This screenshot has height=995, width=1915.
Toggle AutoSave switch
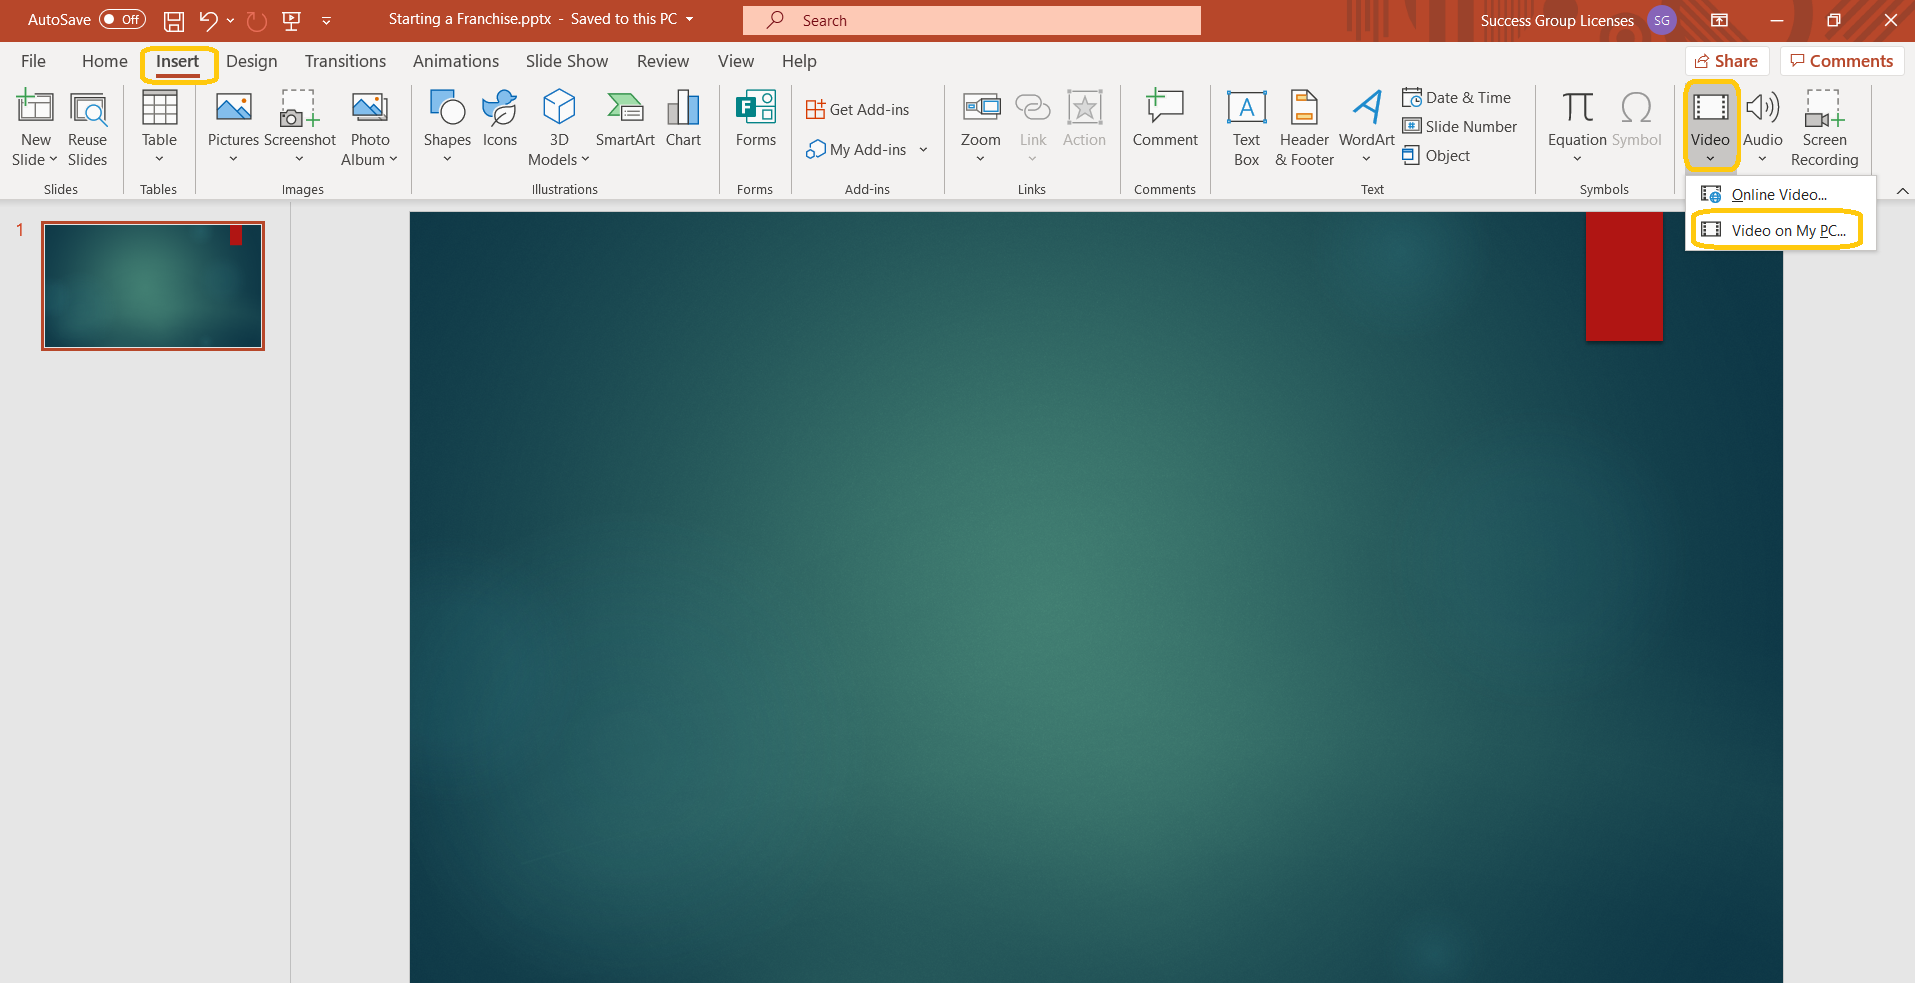point(122,20)
